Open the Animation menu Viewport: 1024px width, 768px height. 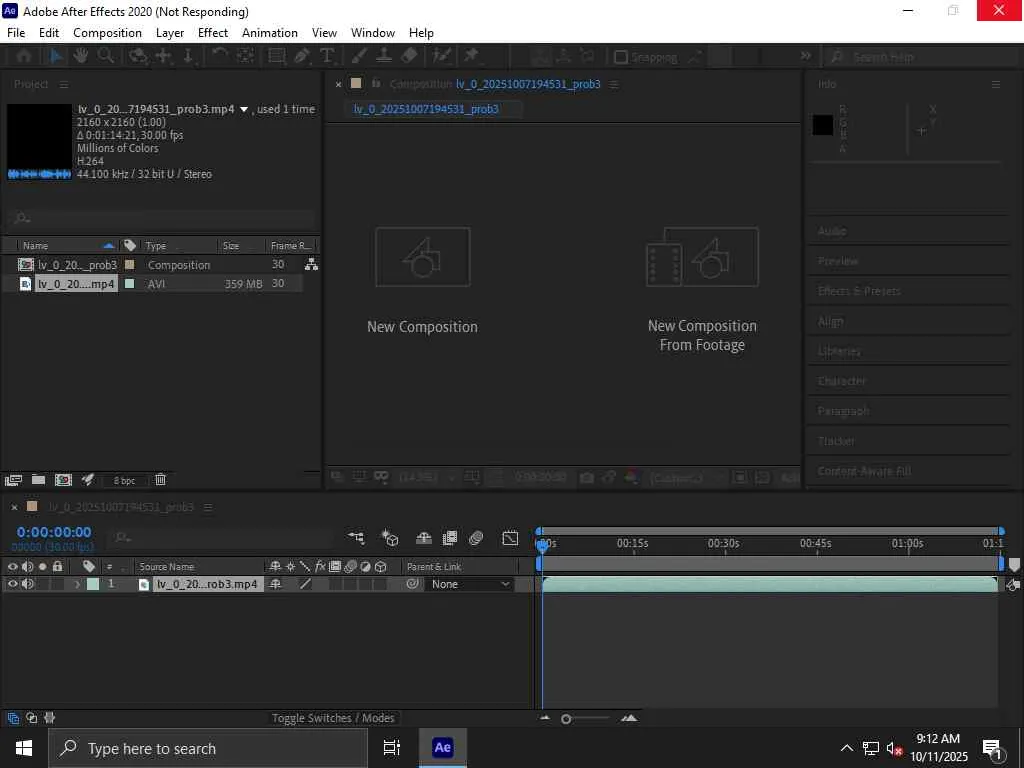point(270,33)
